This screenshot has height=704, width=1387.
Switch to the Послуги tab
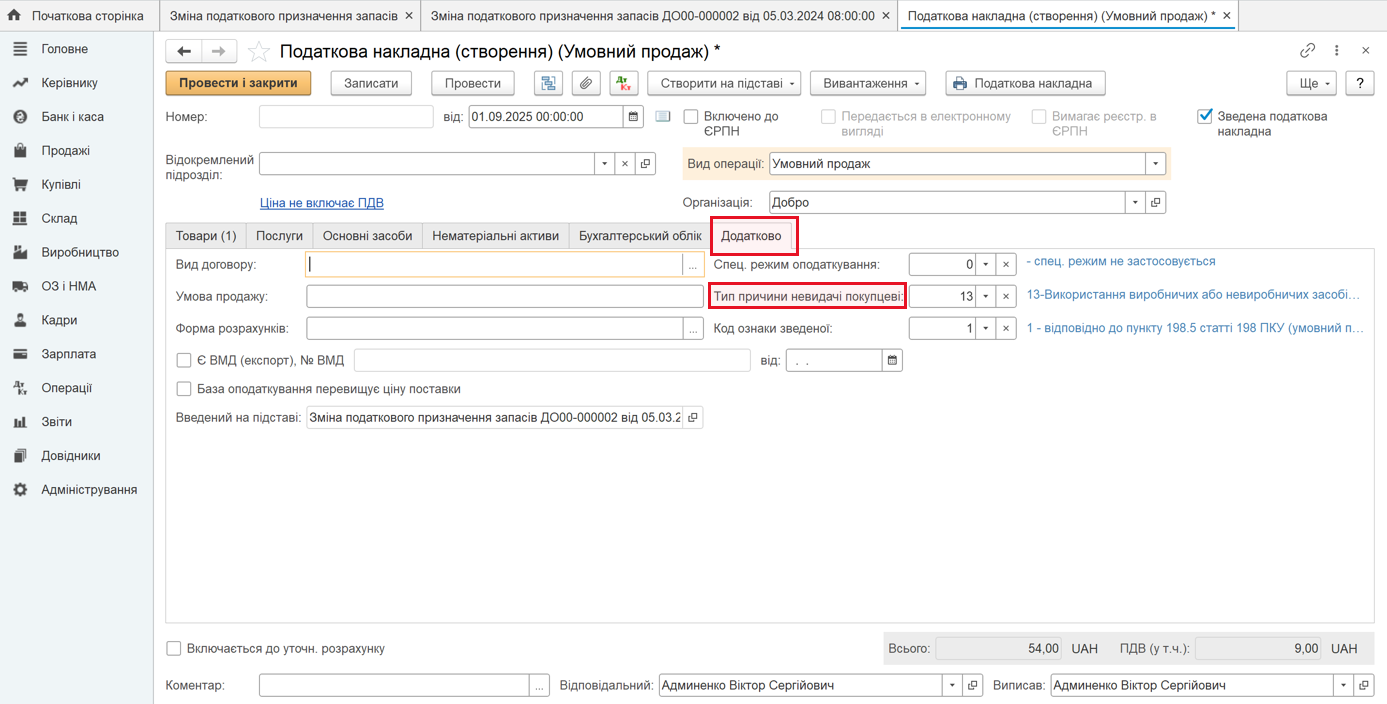280,236
